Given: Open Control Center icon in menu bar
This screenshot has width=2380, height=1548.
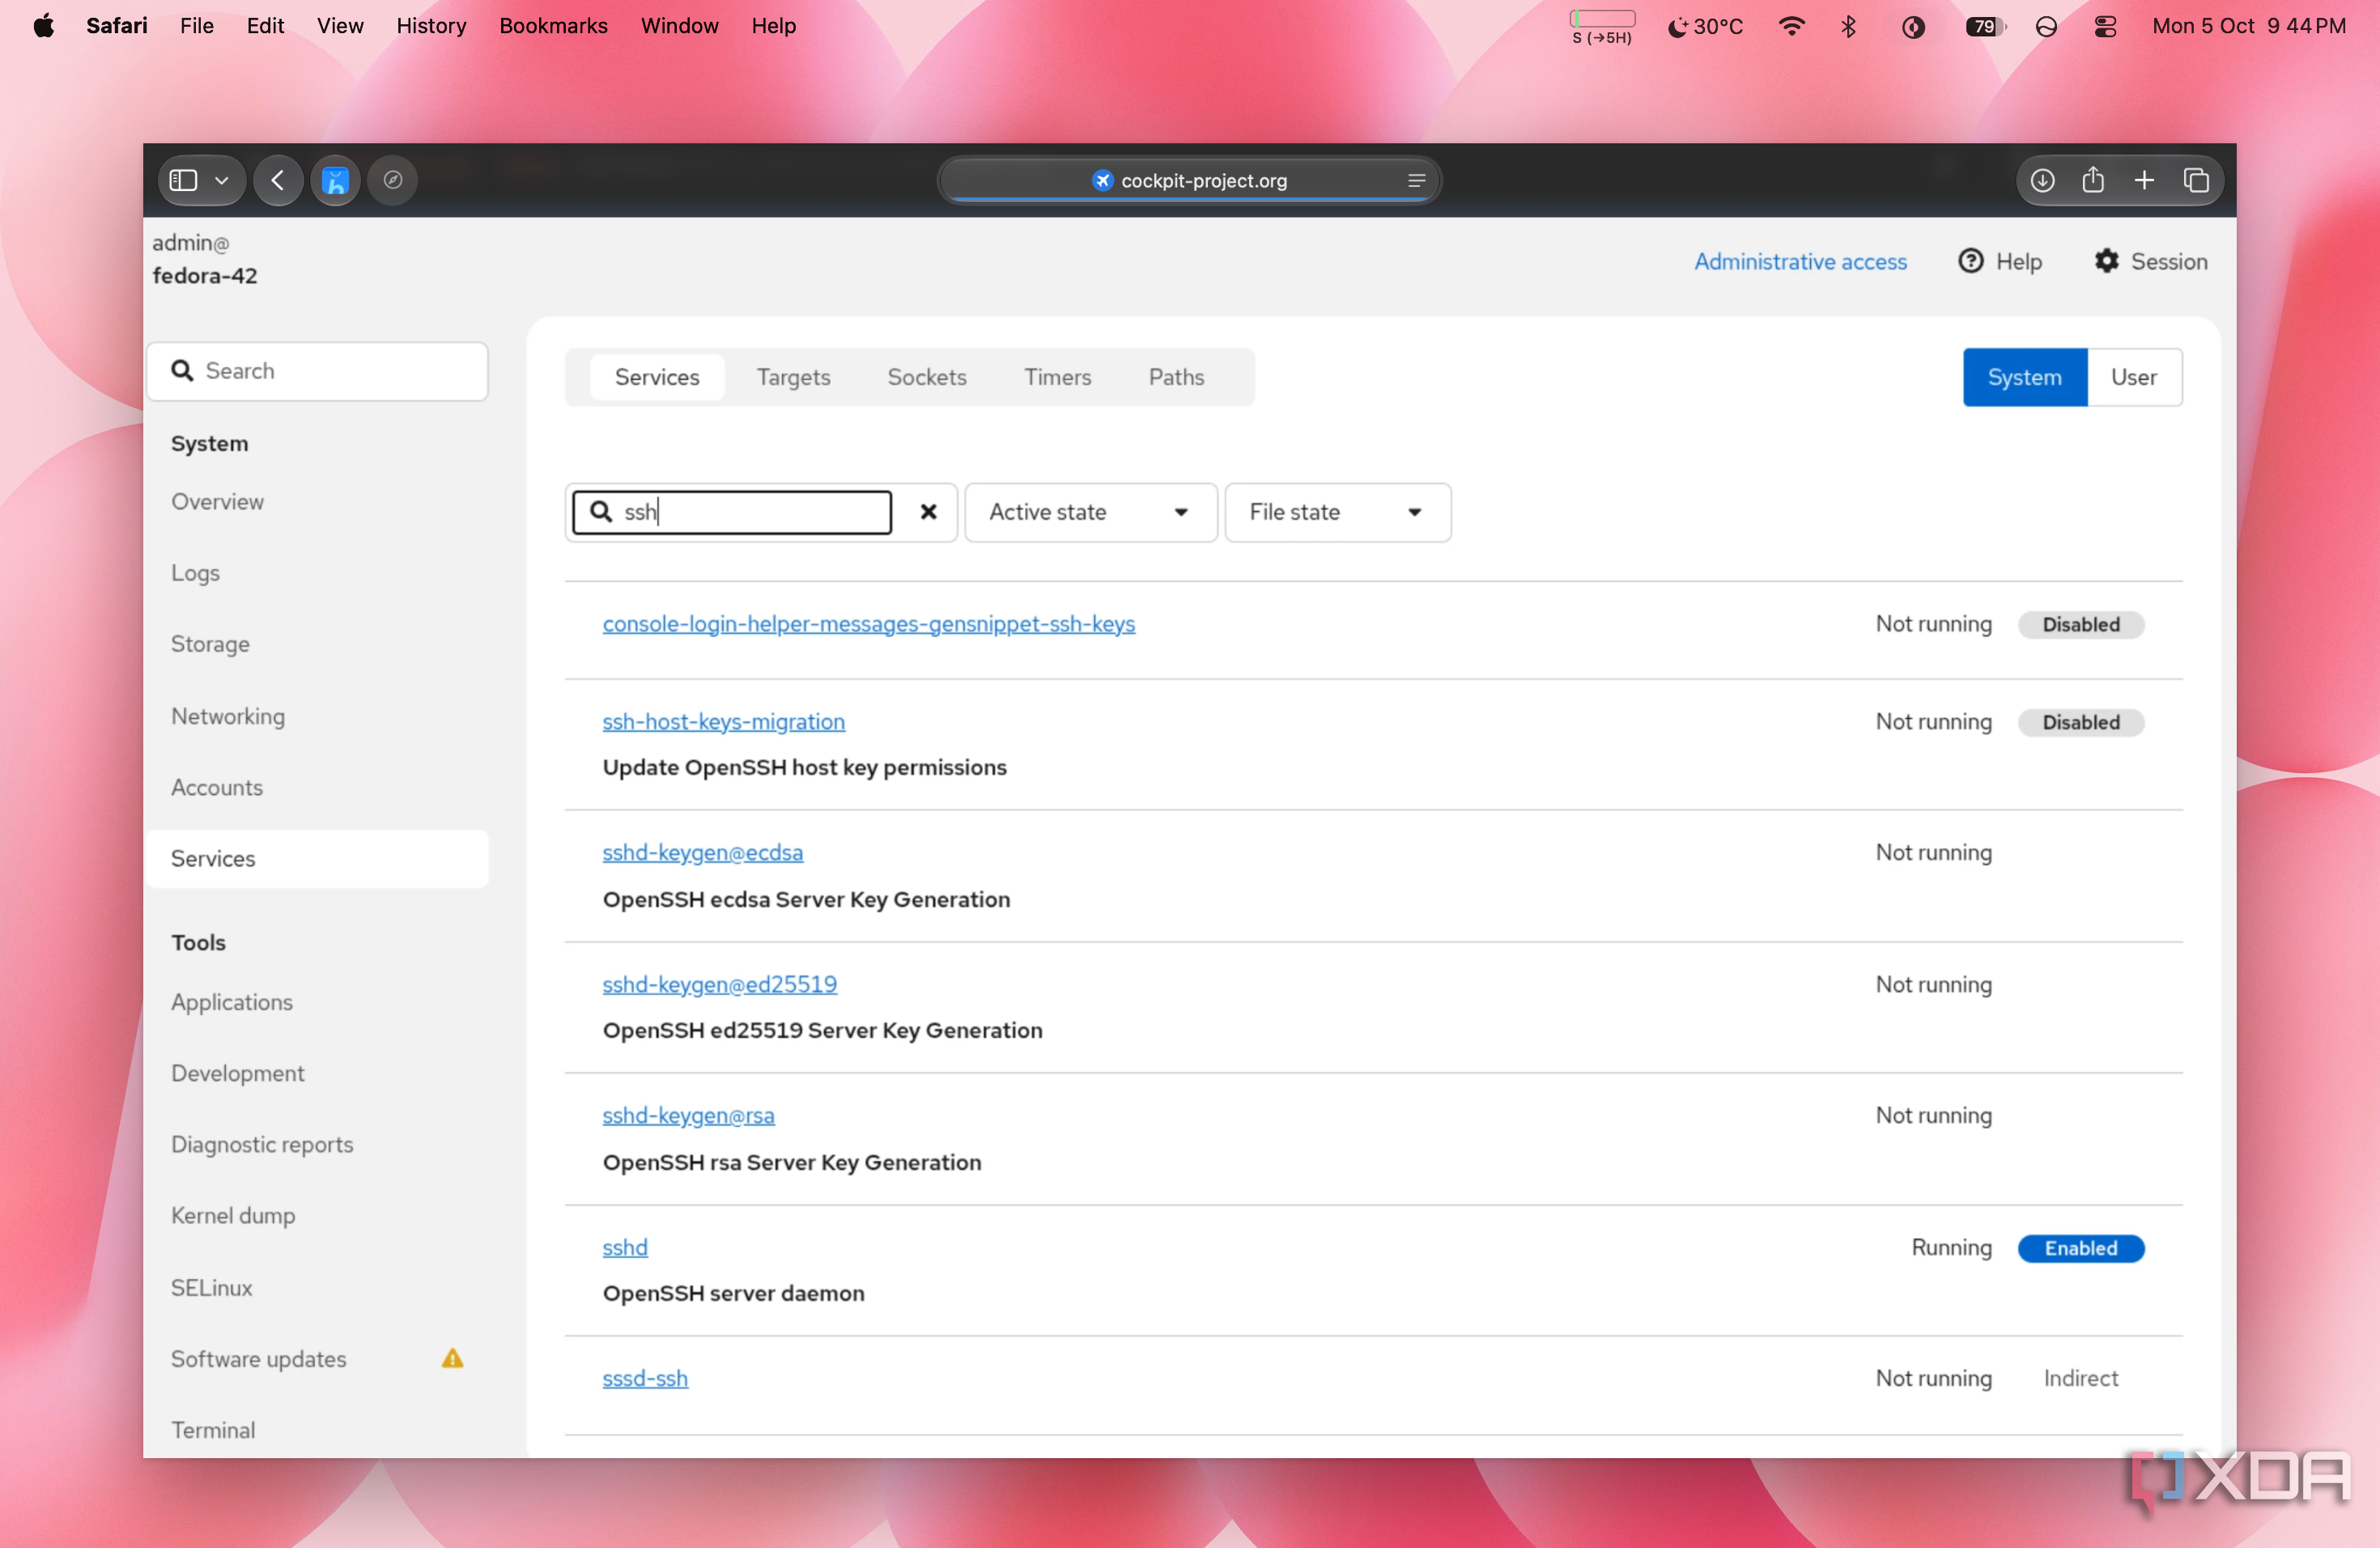Looking at the screenshot, I should coord(2105,26).
